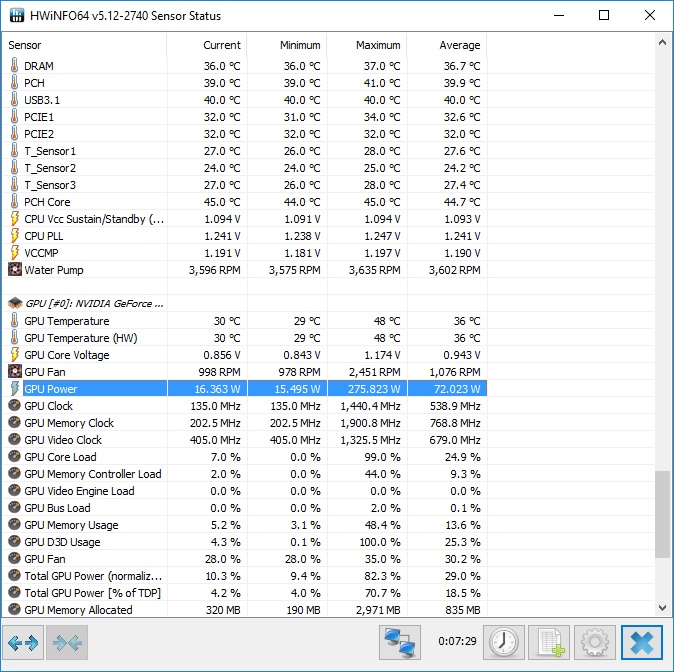This screenshot has width=674, height=672.
Task: Click the GPU Memory Allocated gauge icon
Action: [15, 609]
